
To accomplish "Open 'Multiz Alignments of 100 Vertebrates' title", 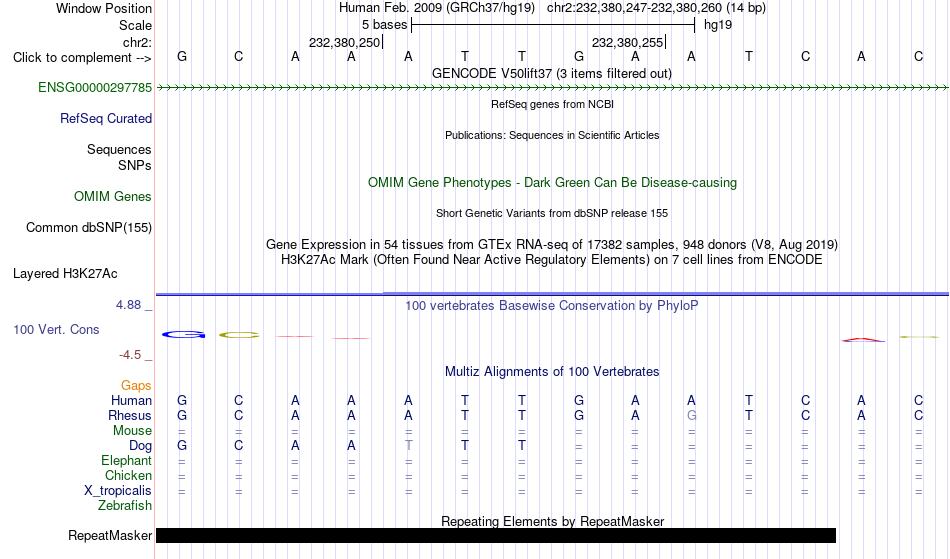I will coord(552,371).
